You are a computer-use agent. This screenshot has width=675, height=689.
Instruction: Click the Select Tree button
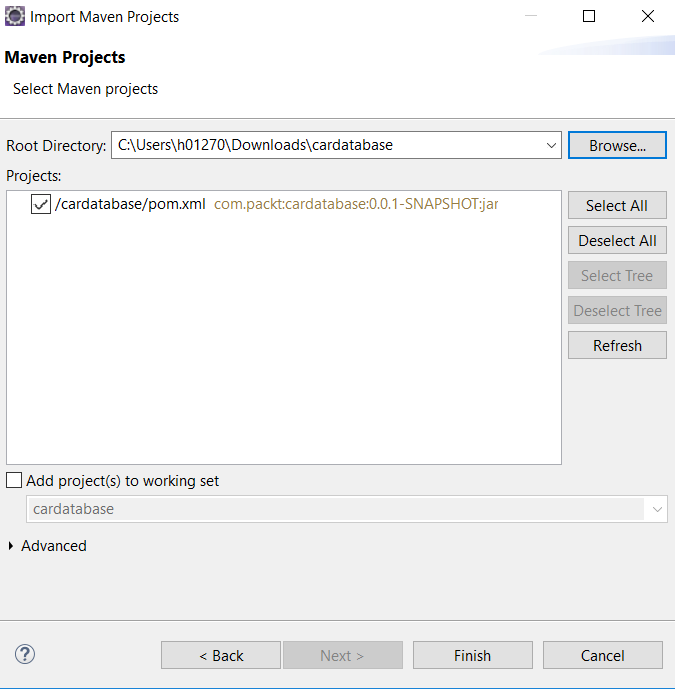click(x=617, y=276)
